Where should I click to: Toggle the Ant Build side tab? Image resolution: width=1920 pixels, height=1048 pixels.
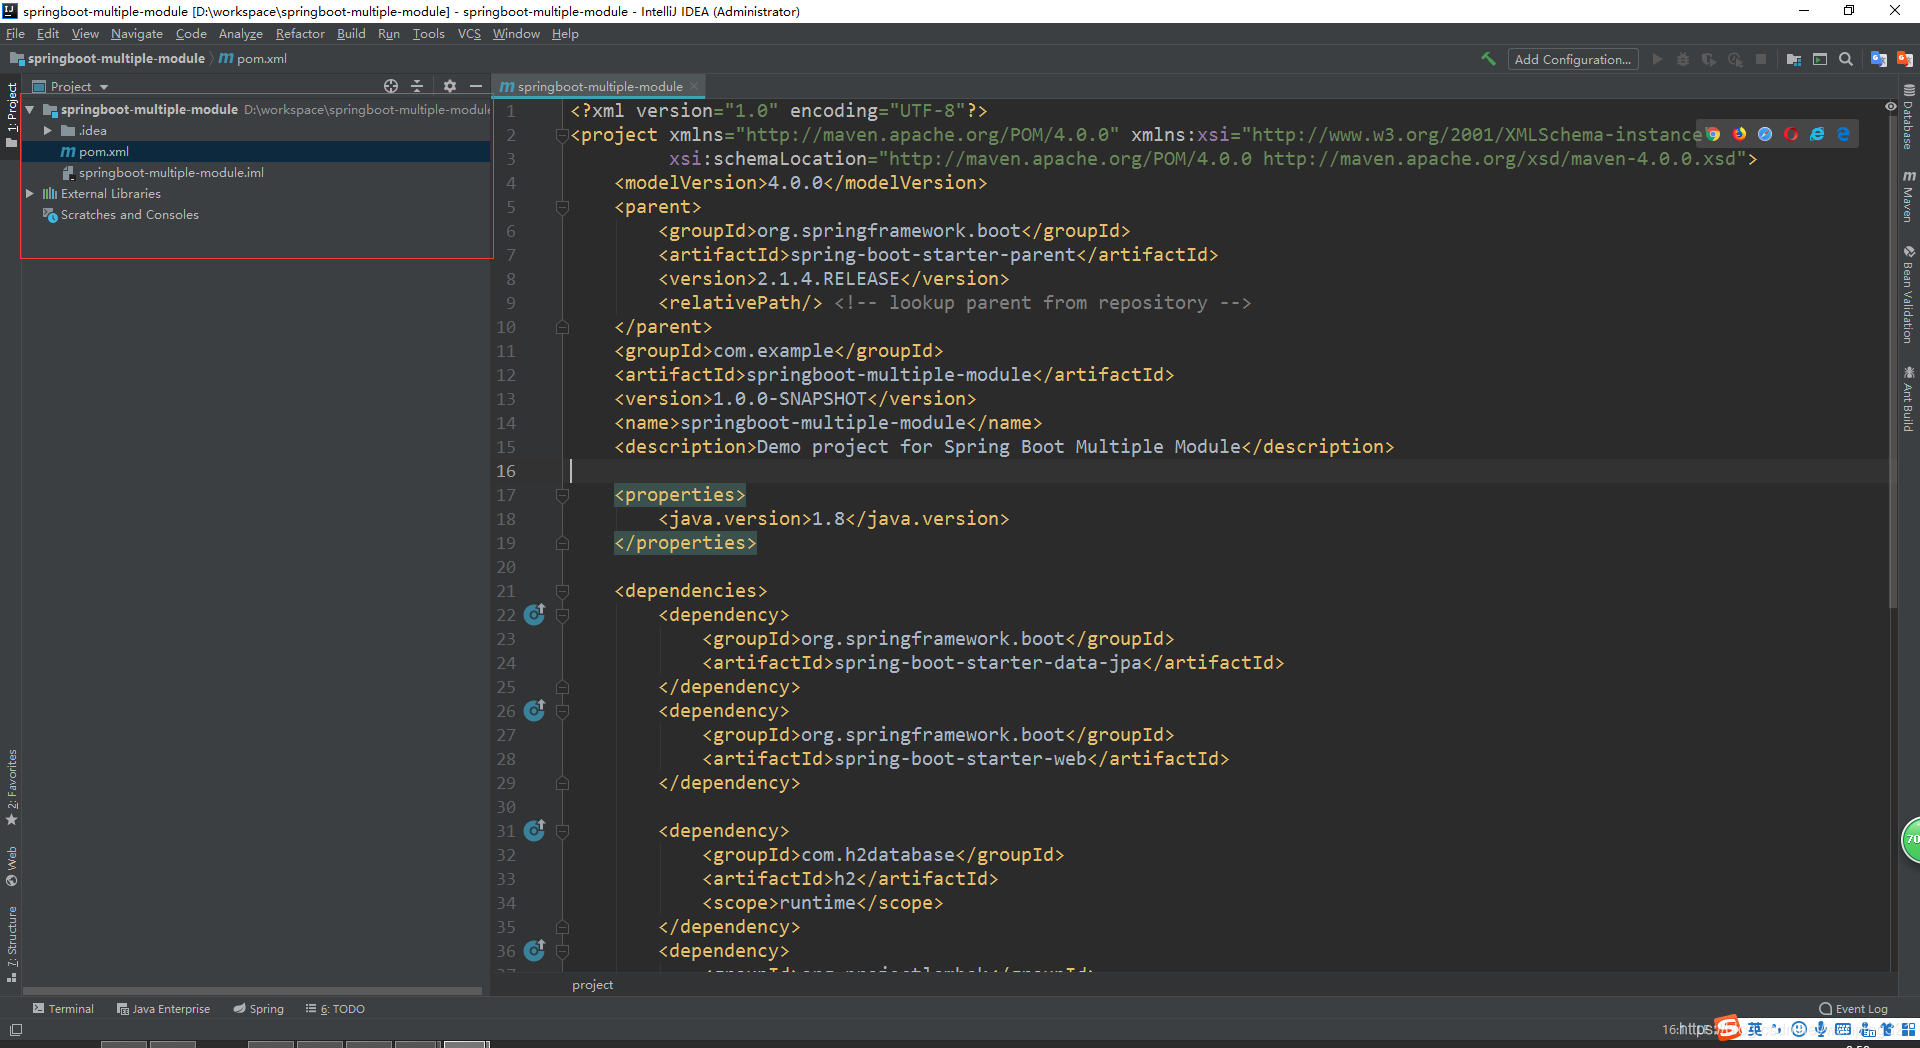click(1909, 399)
